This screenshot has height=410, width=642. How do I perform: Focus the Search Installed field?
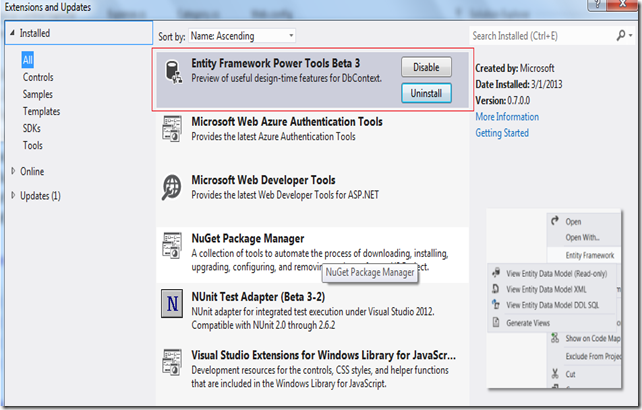(x=542, y=36)
